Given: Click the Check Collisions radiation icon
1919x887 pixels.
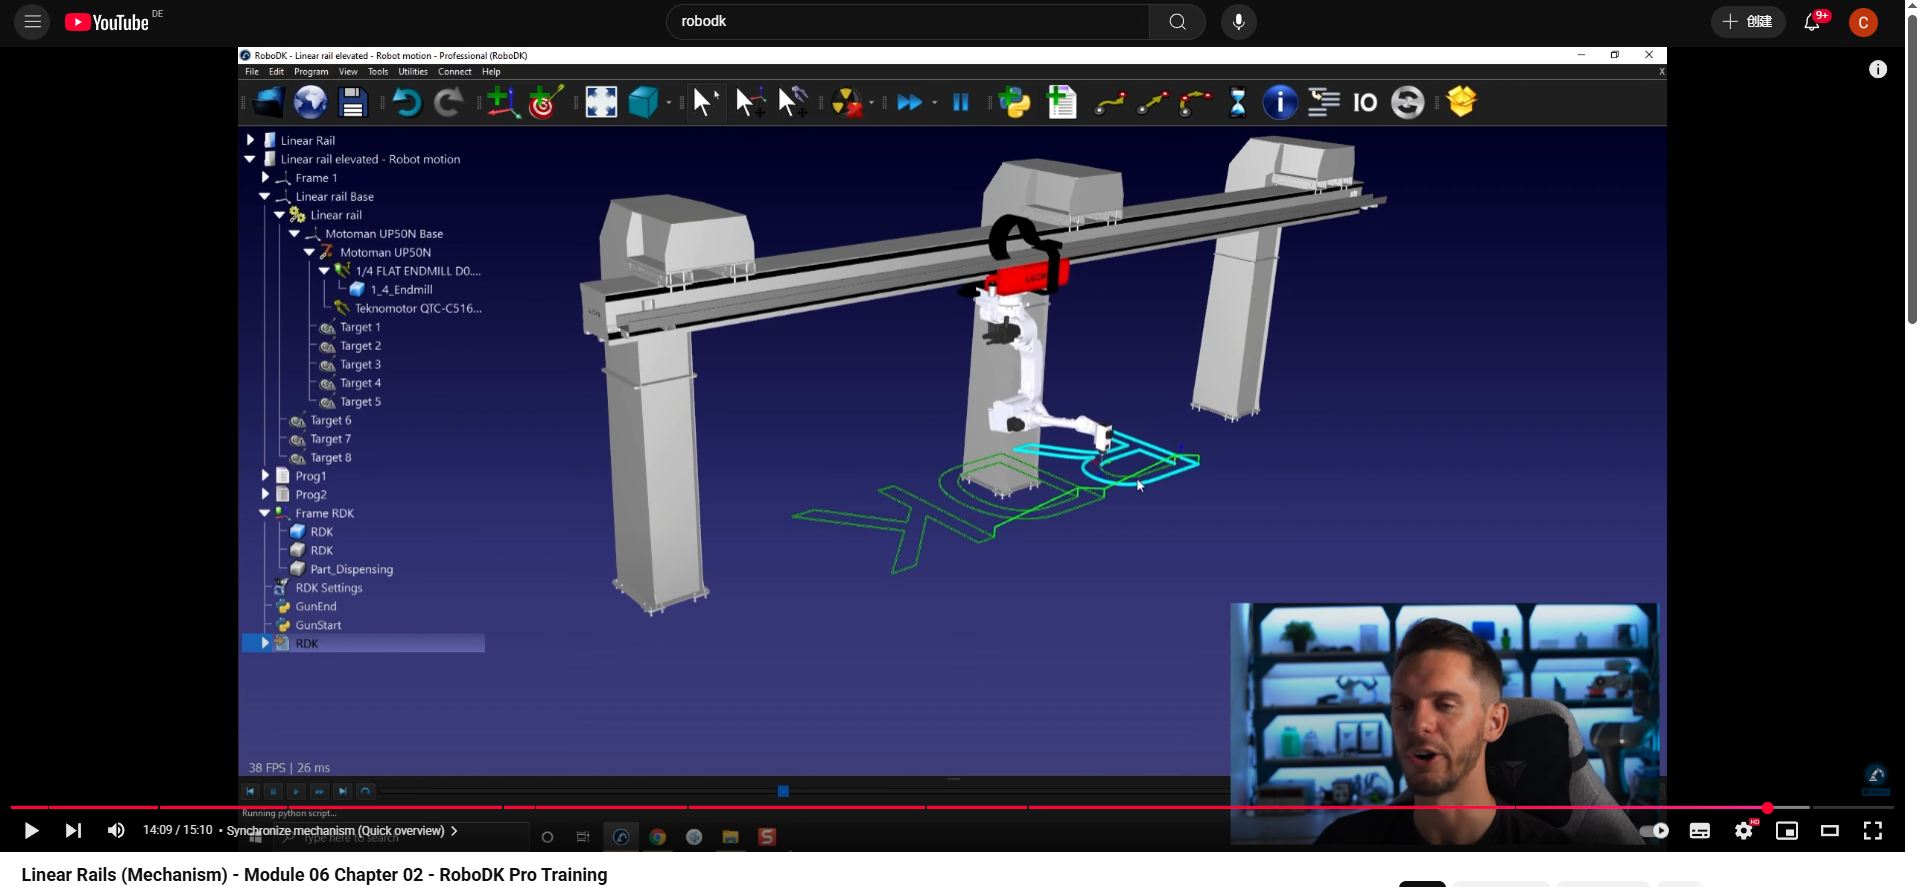Looking at the screenshot, I should 847,102.
